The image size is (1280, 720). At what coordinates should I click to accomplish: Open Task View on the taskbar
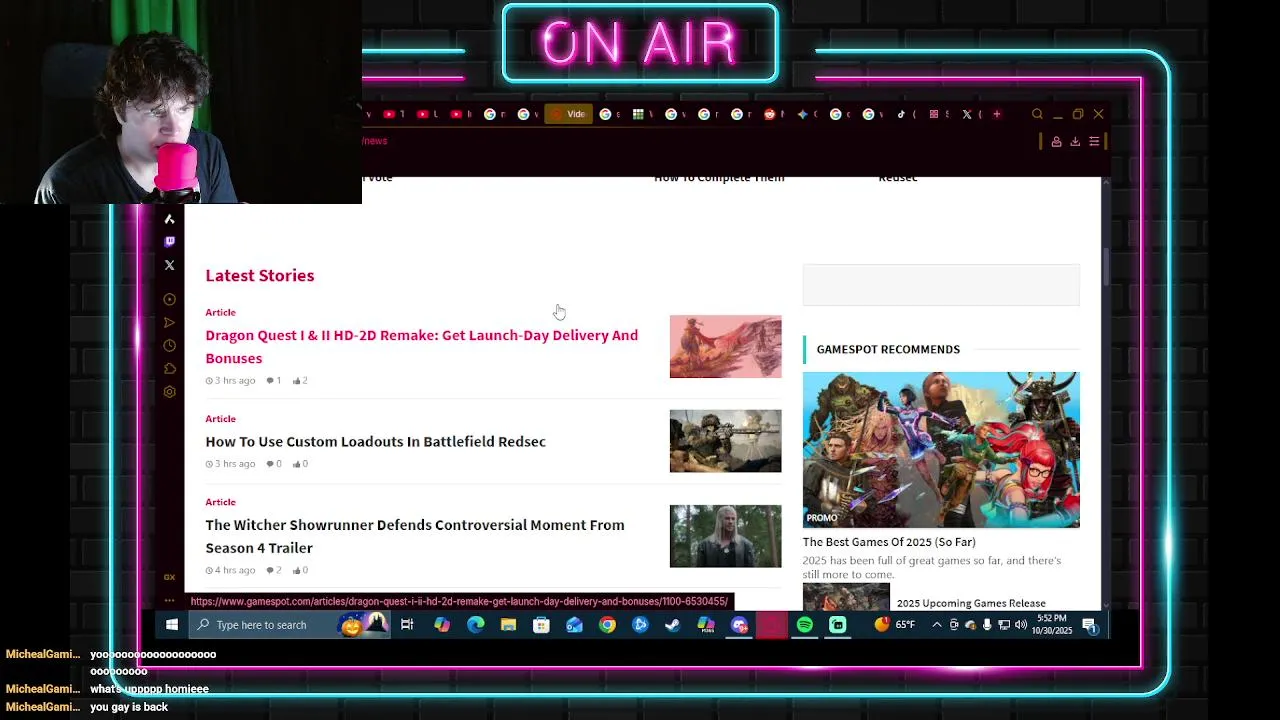coord(407,625)
